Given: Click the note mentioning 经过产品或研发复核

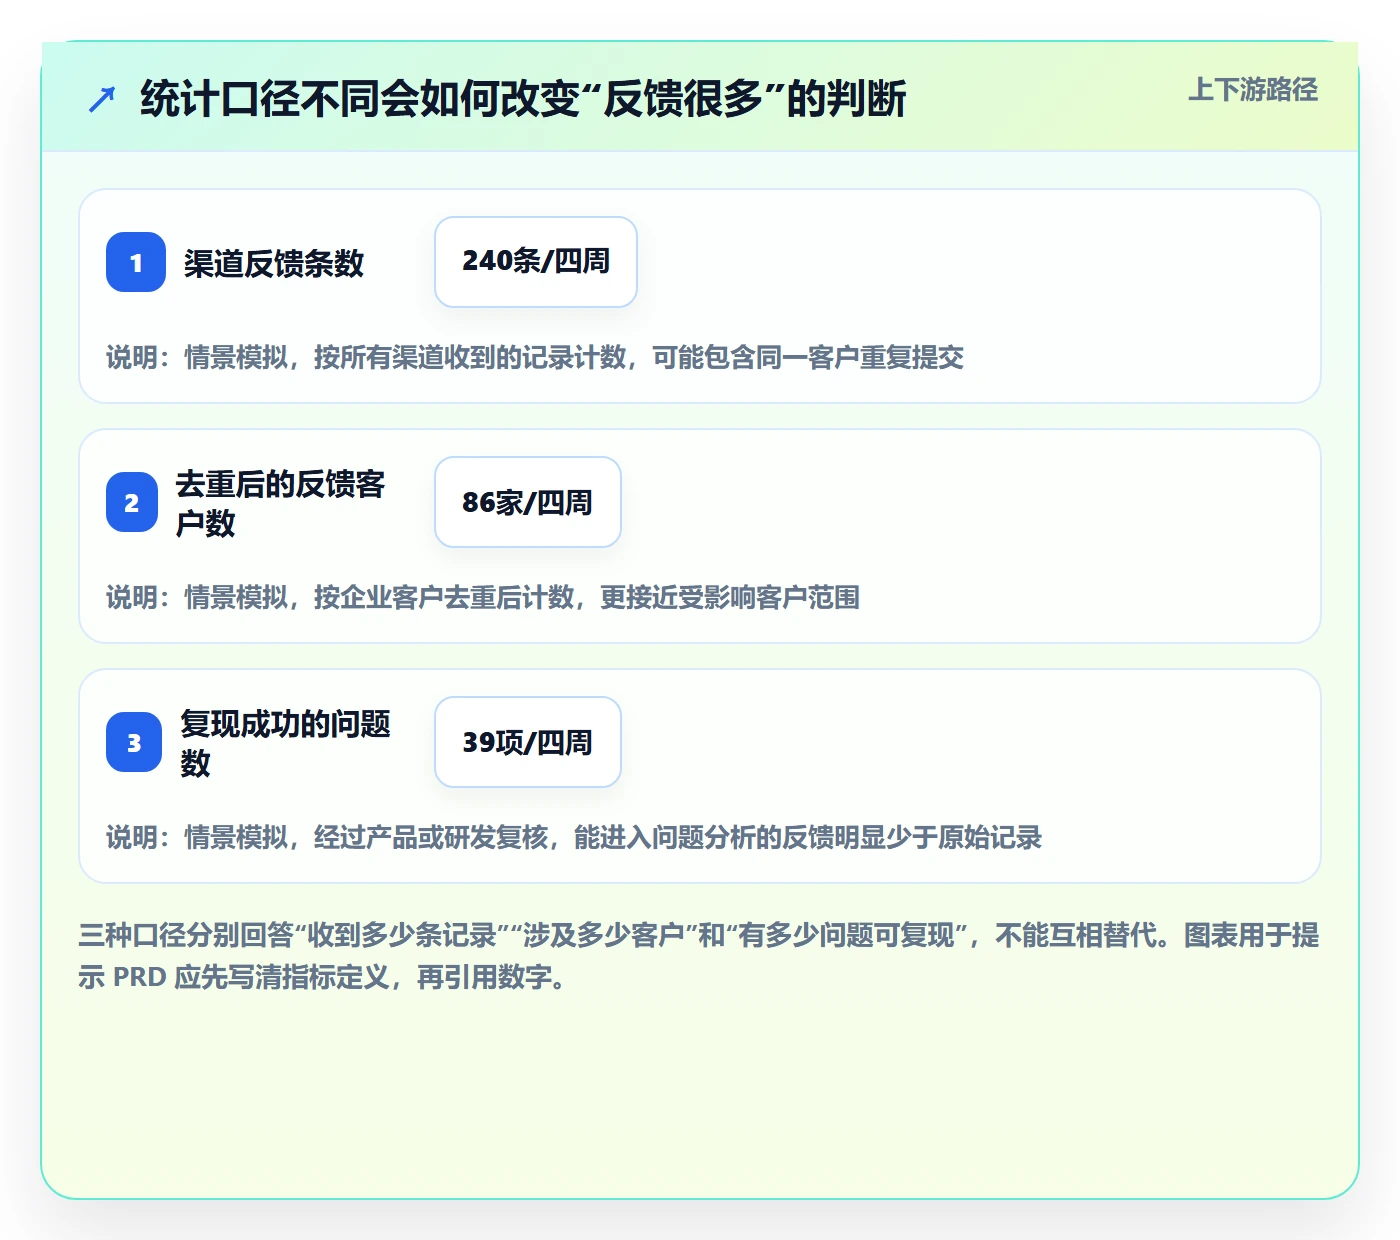Looking at the screenshot, I should click(x=574, y=837).
